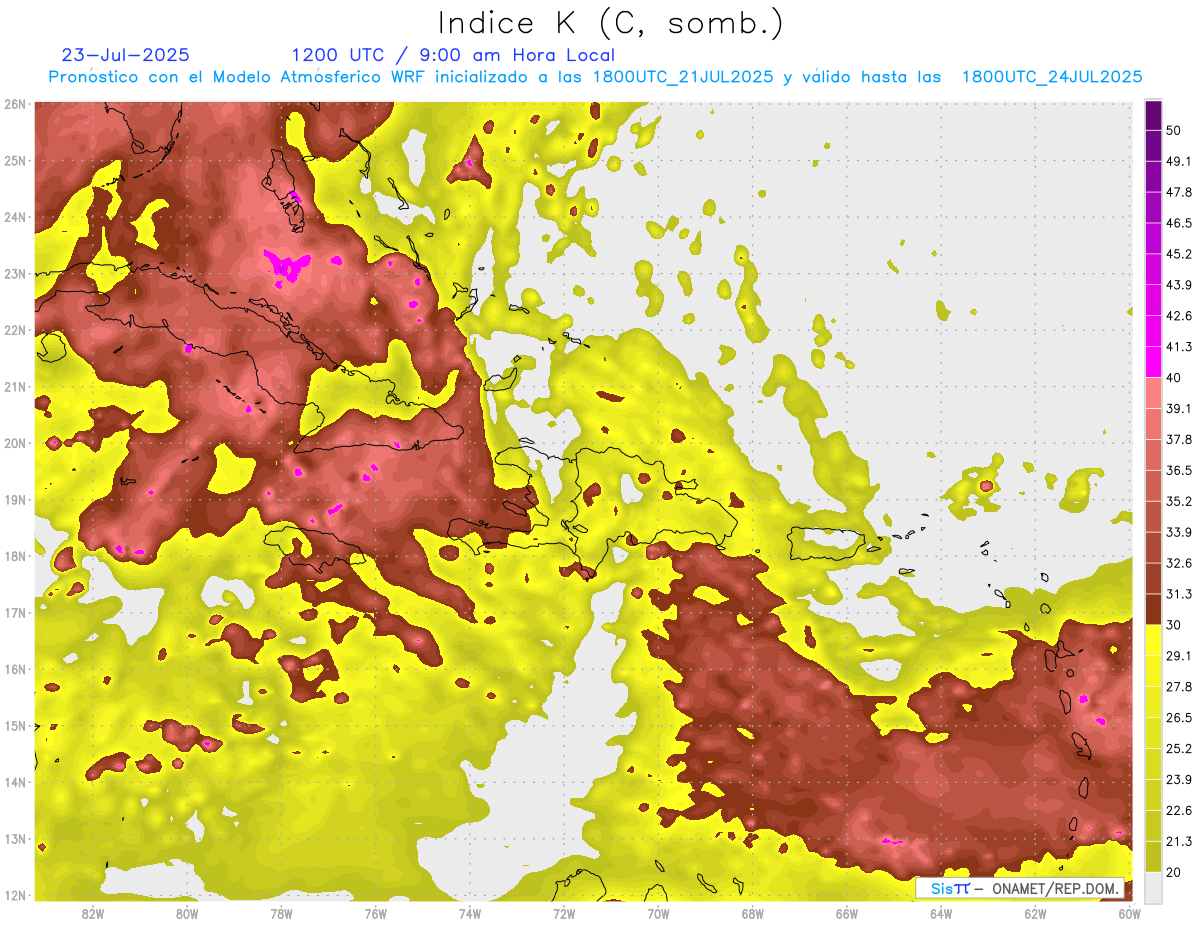Click the 'Indice K (C, somb.)' title
The height and width of the screenshot is (927, 1200).
tap(611, 22)
